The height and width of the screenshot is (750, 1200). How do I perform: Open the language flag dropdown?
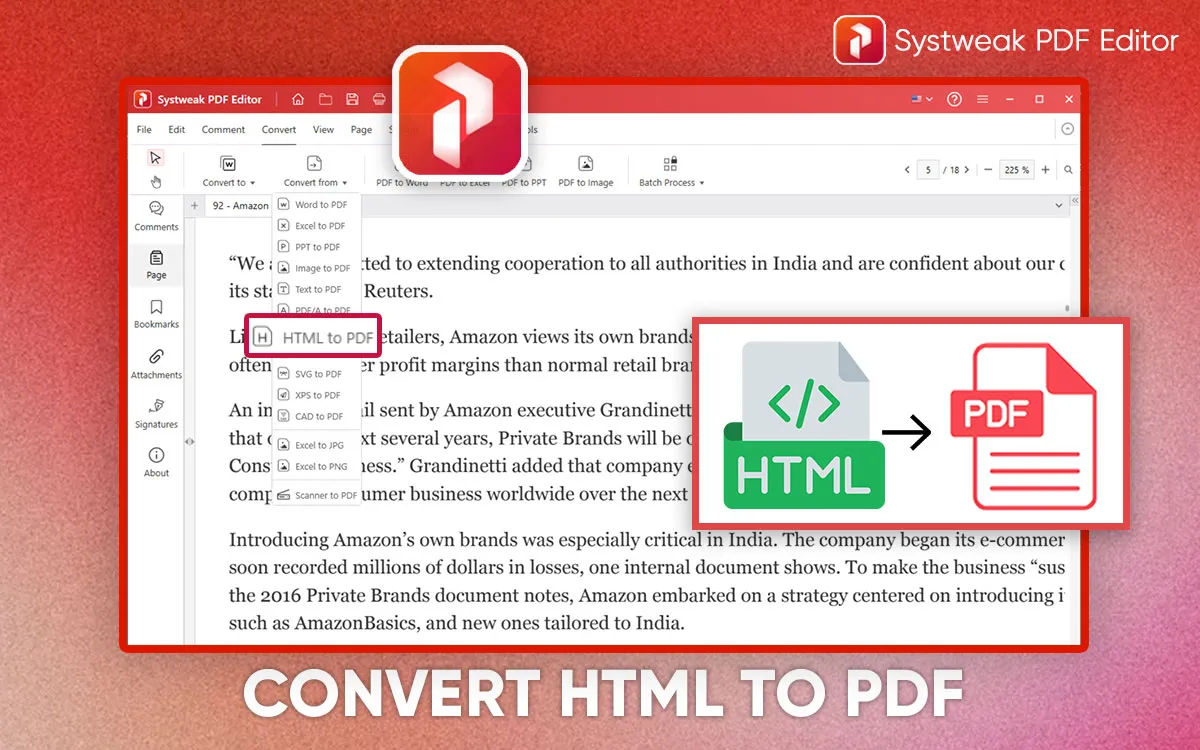coord(921,99)
